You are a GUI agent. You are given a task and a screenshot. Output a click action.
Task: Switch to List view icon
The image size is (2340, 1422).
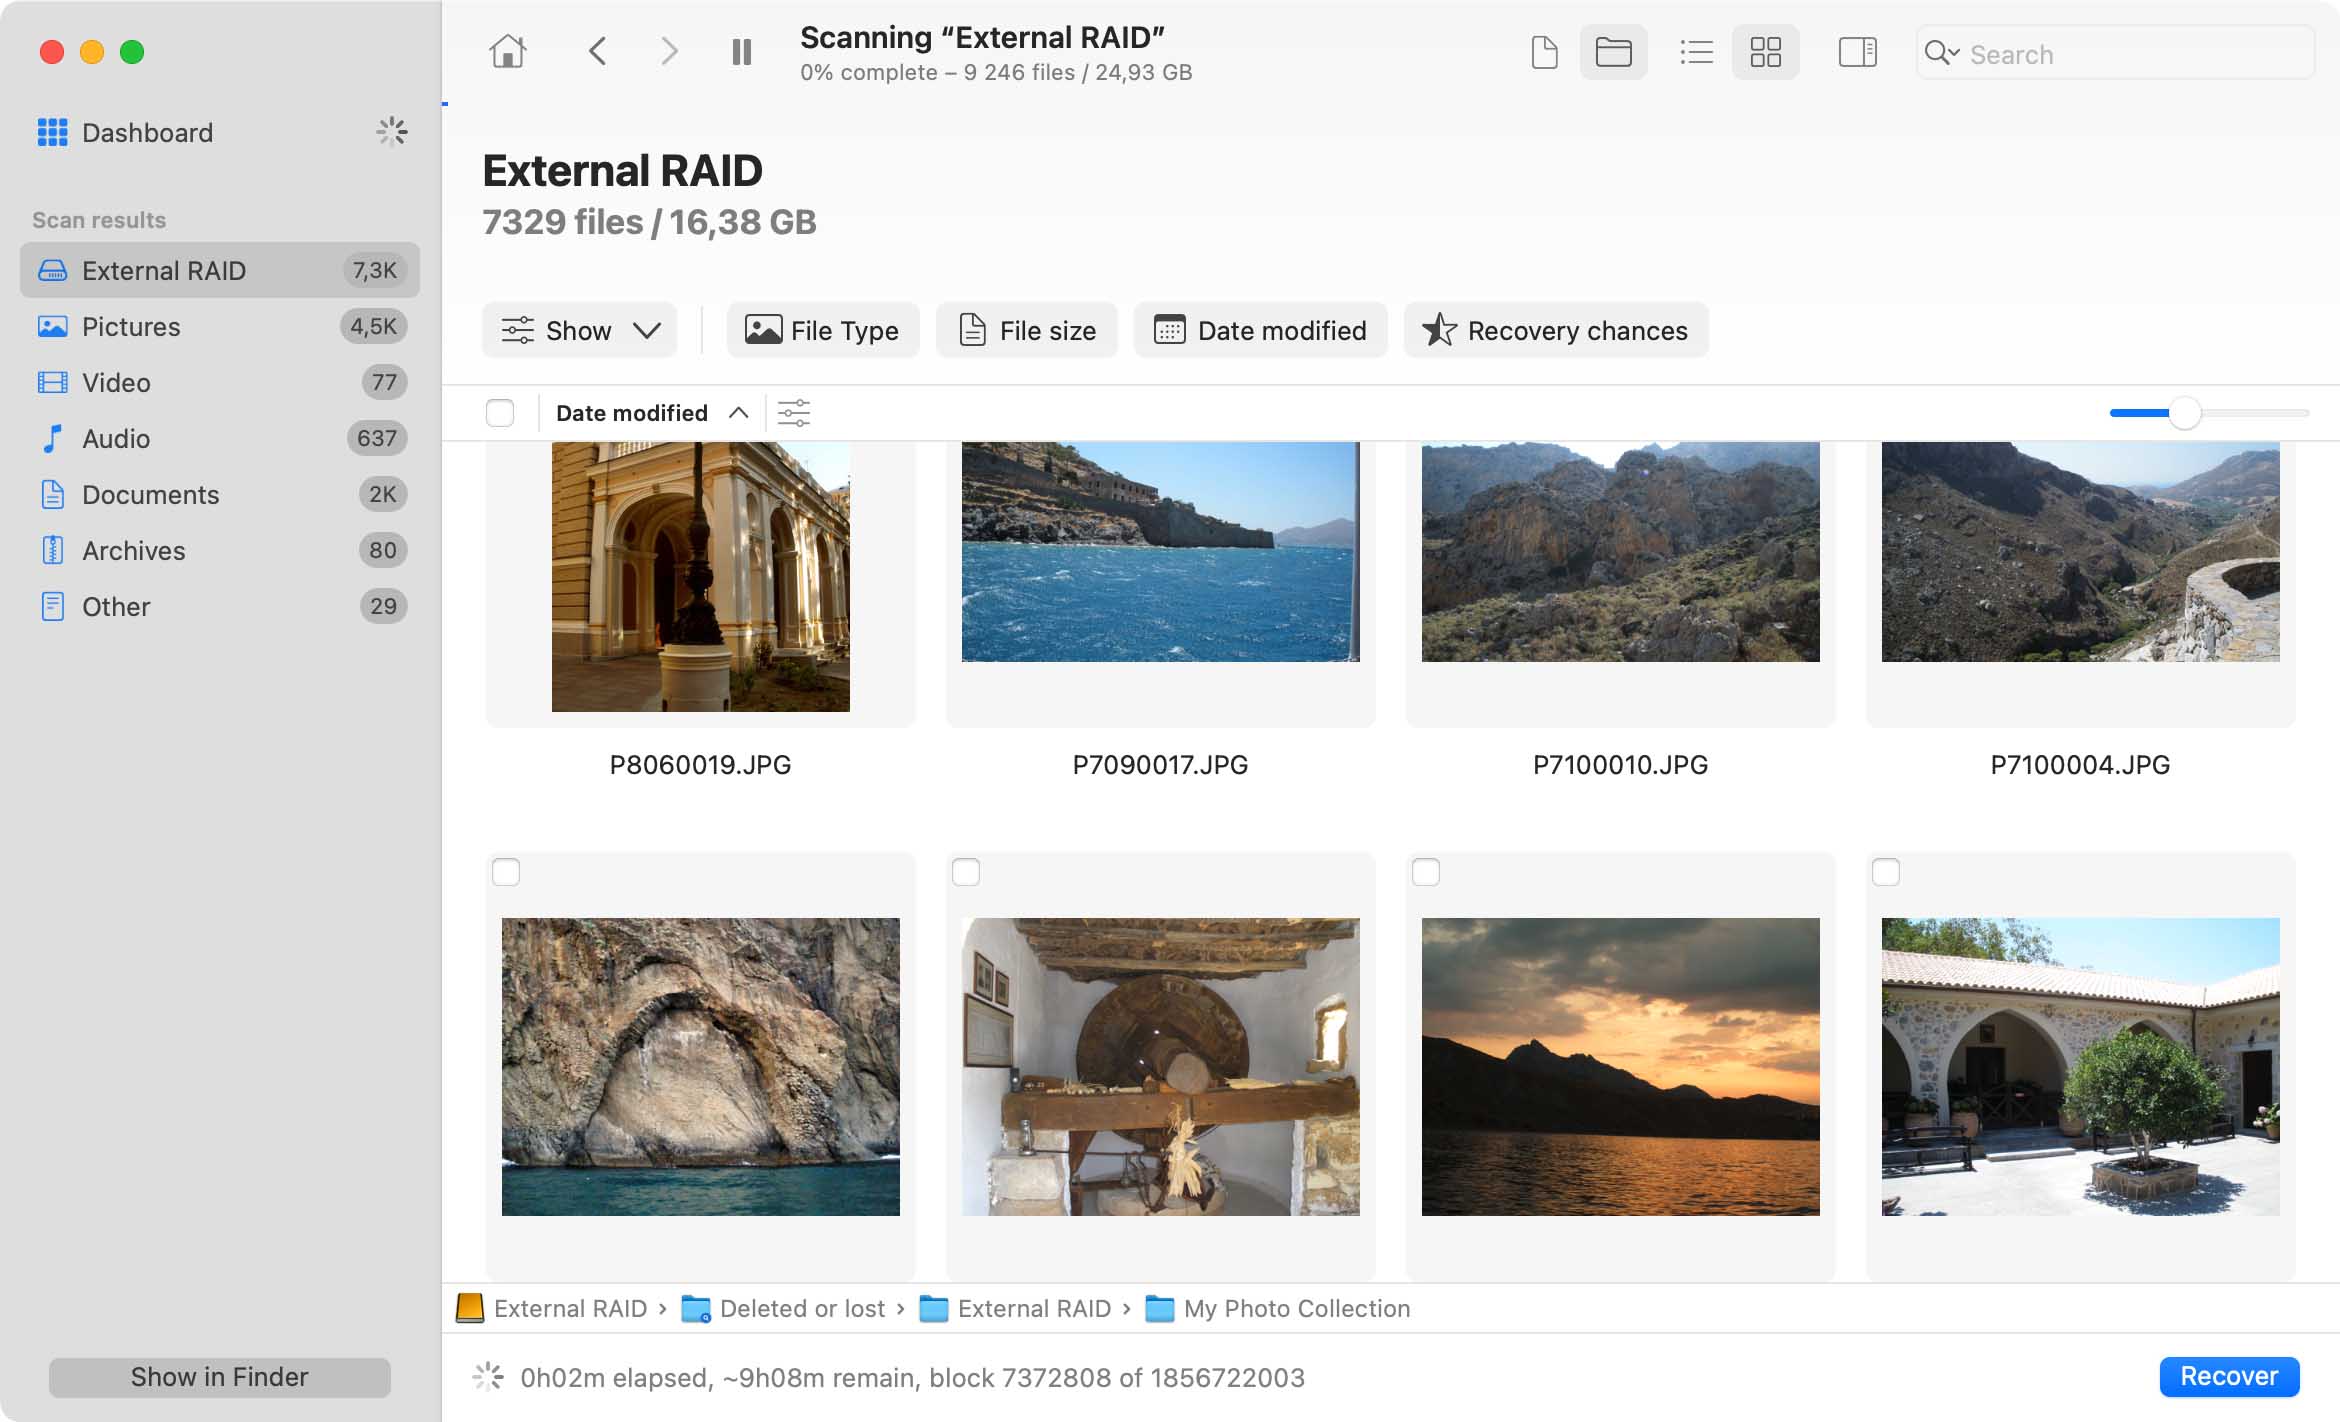tap(1696, 52)
